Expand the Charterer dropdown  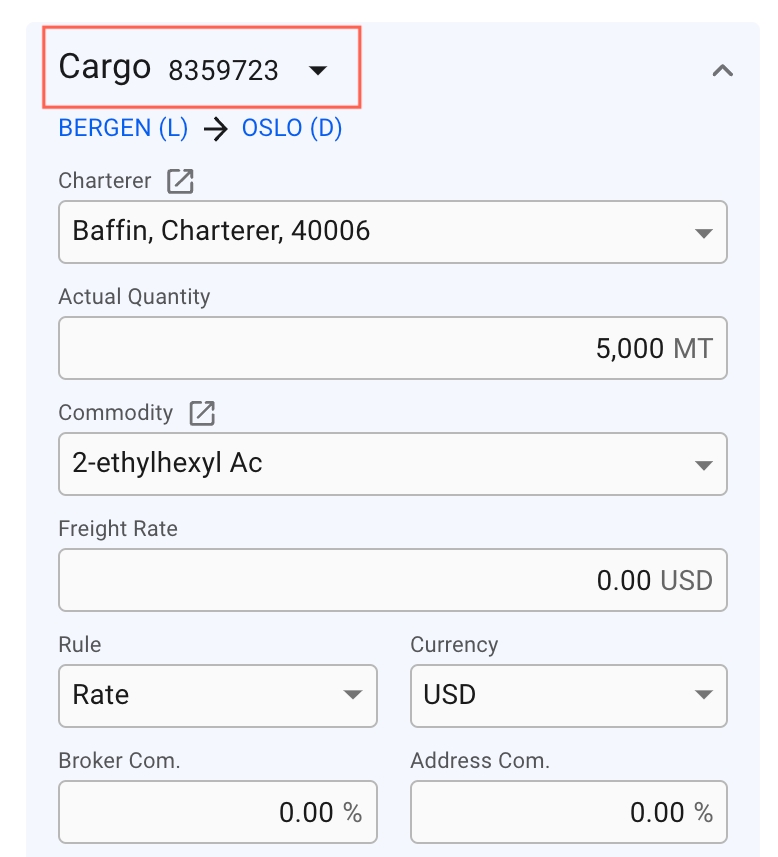pyautogui.click(x=702, y=233)
